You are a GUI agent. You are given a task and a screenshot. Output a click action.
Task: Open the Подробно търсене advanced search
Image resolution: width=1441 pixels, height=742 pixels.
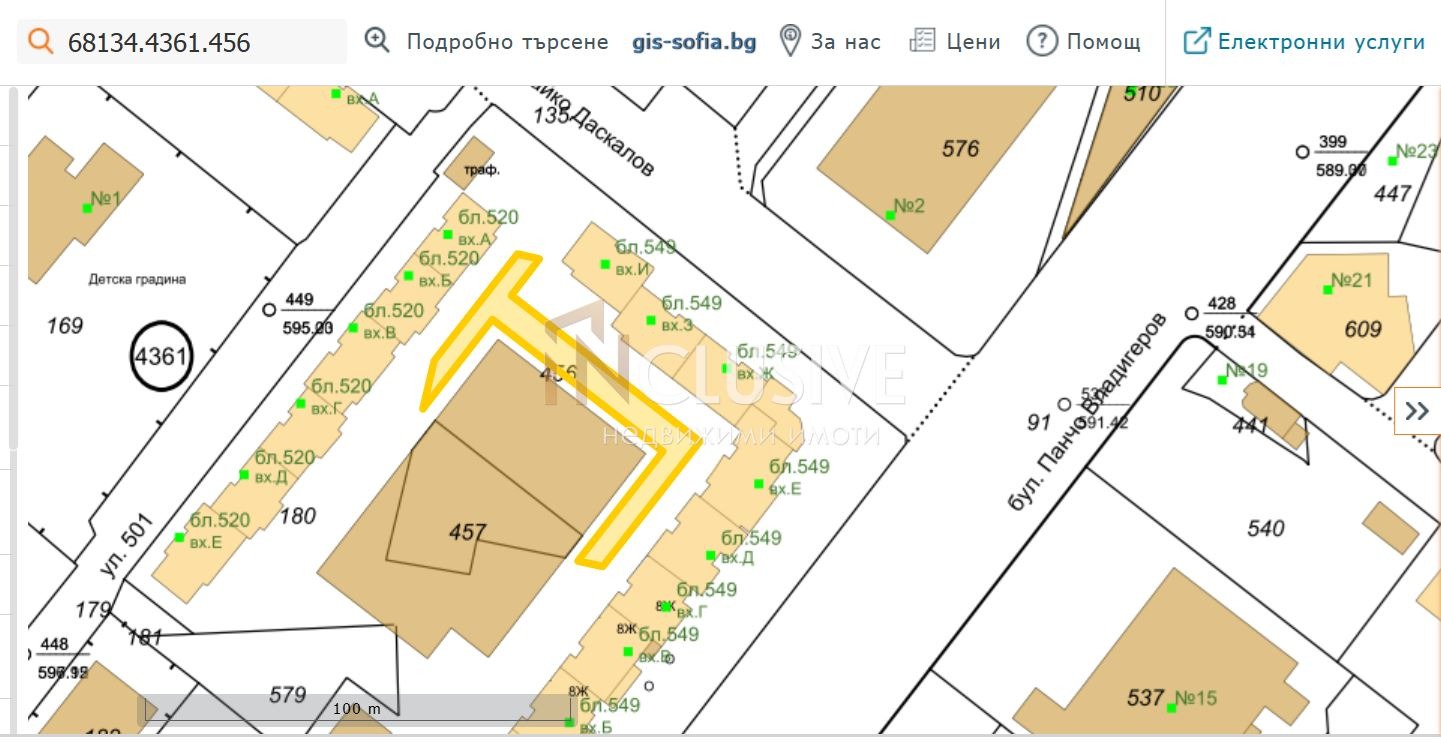pyautogui.click(x=507, y=42)
